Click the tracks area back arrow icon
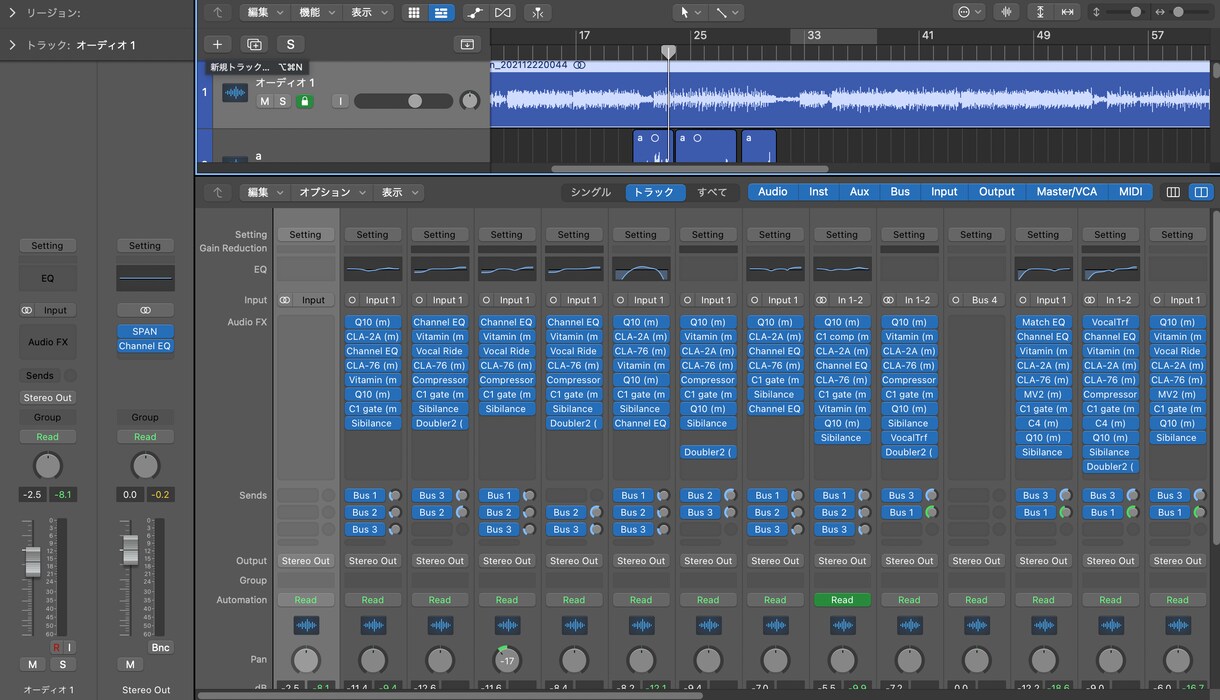Image resolution: width=1220 pixels, height=700 pixels. [217, 12]
